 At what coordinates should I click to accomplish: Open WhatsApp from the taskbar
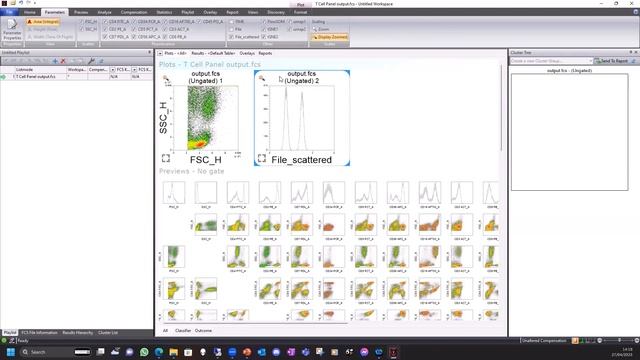(x=144, y=352)
